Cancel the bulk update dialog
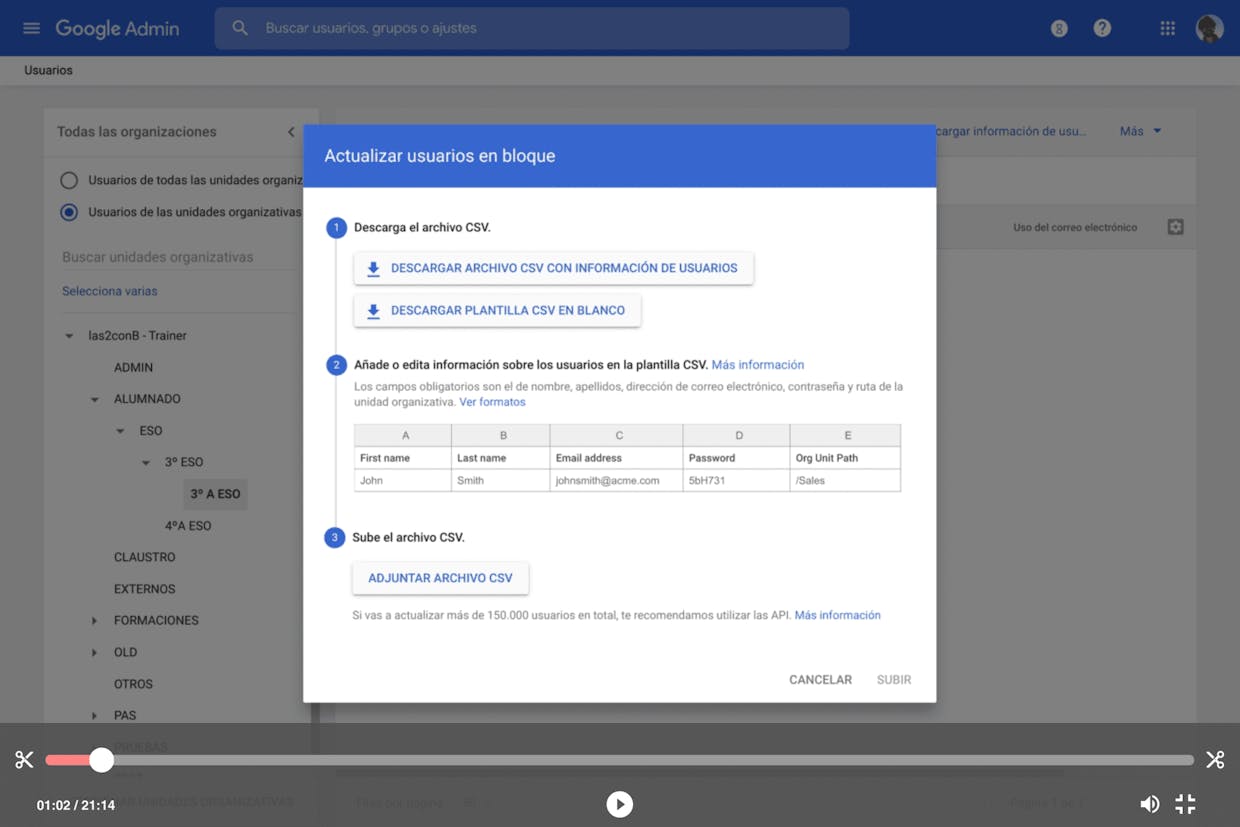Screen dimensions: 1240x827 820,680
